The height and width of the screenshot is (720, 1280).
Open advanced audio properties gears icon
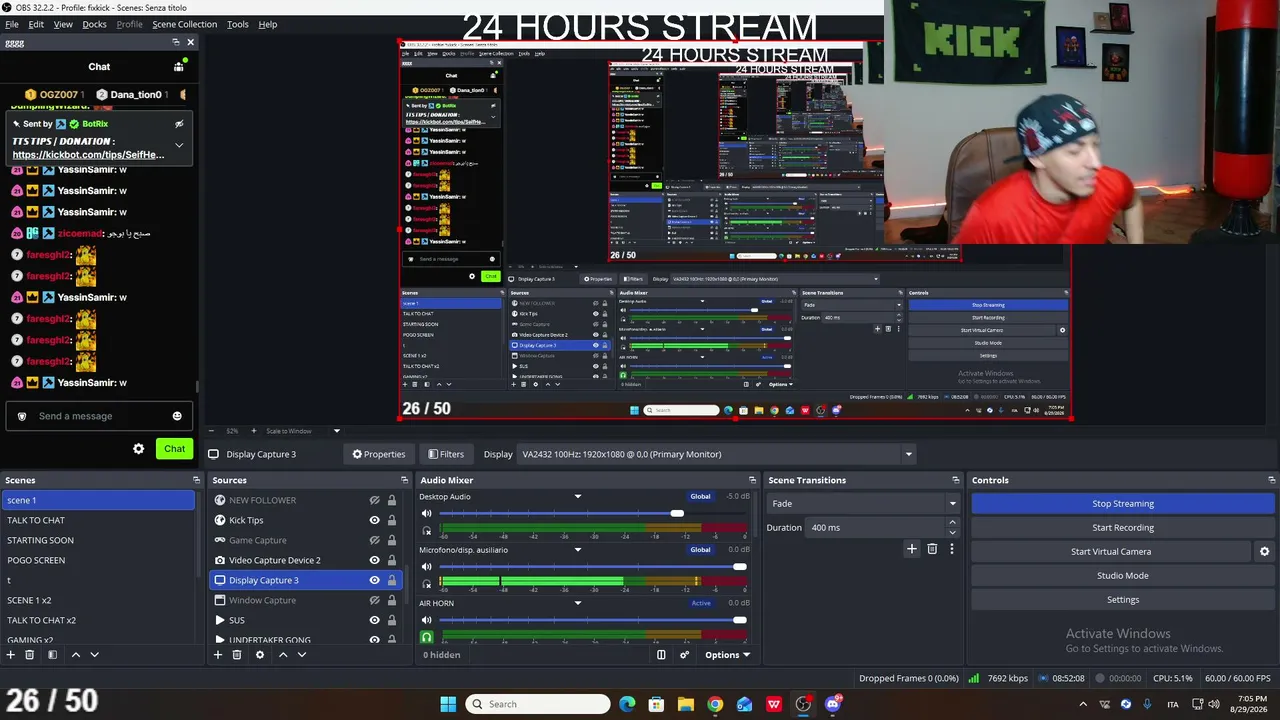point(684,655)
